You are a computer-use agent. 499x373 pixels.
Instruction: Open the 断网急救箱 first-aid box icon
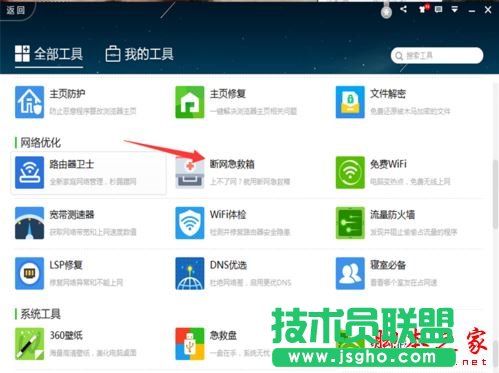point(190,172)
